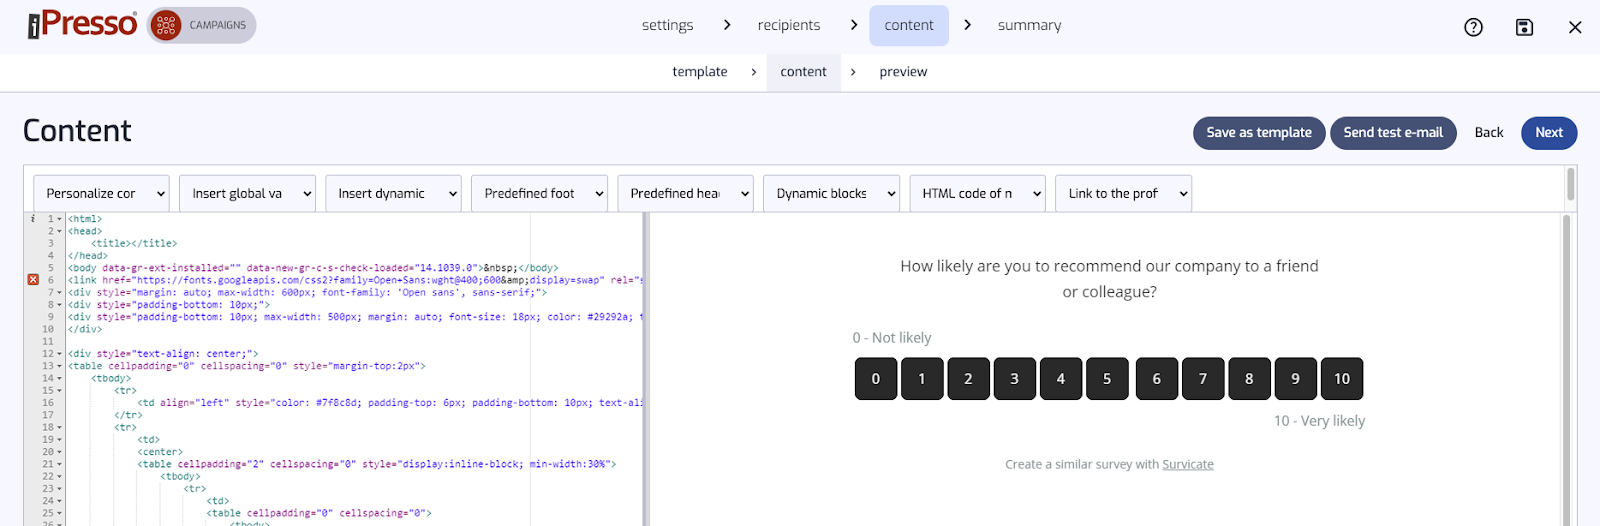Collapse code fold arrow on line 2
Image resolution: width=1600 pixels, height=526 pixels.
point(60,231)
